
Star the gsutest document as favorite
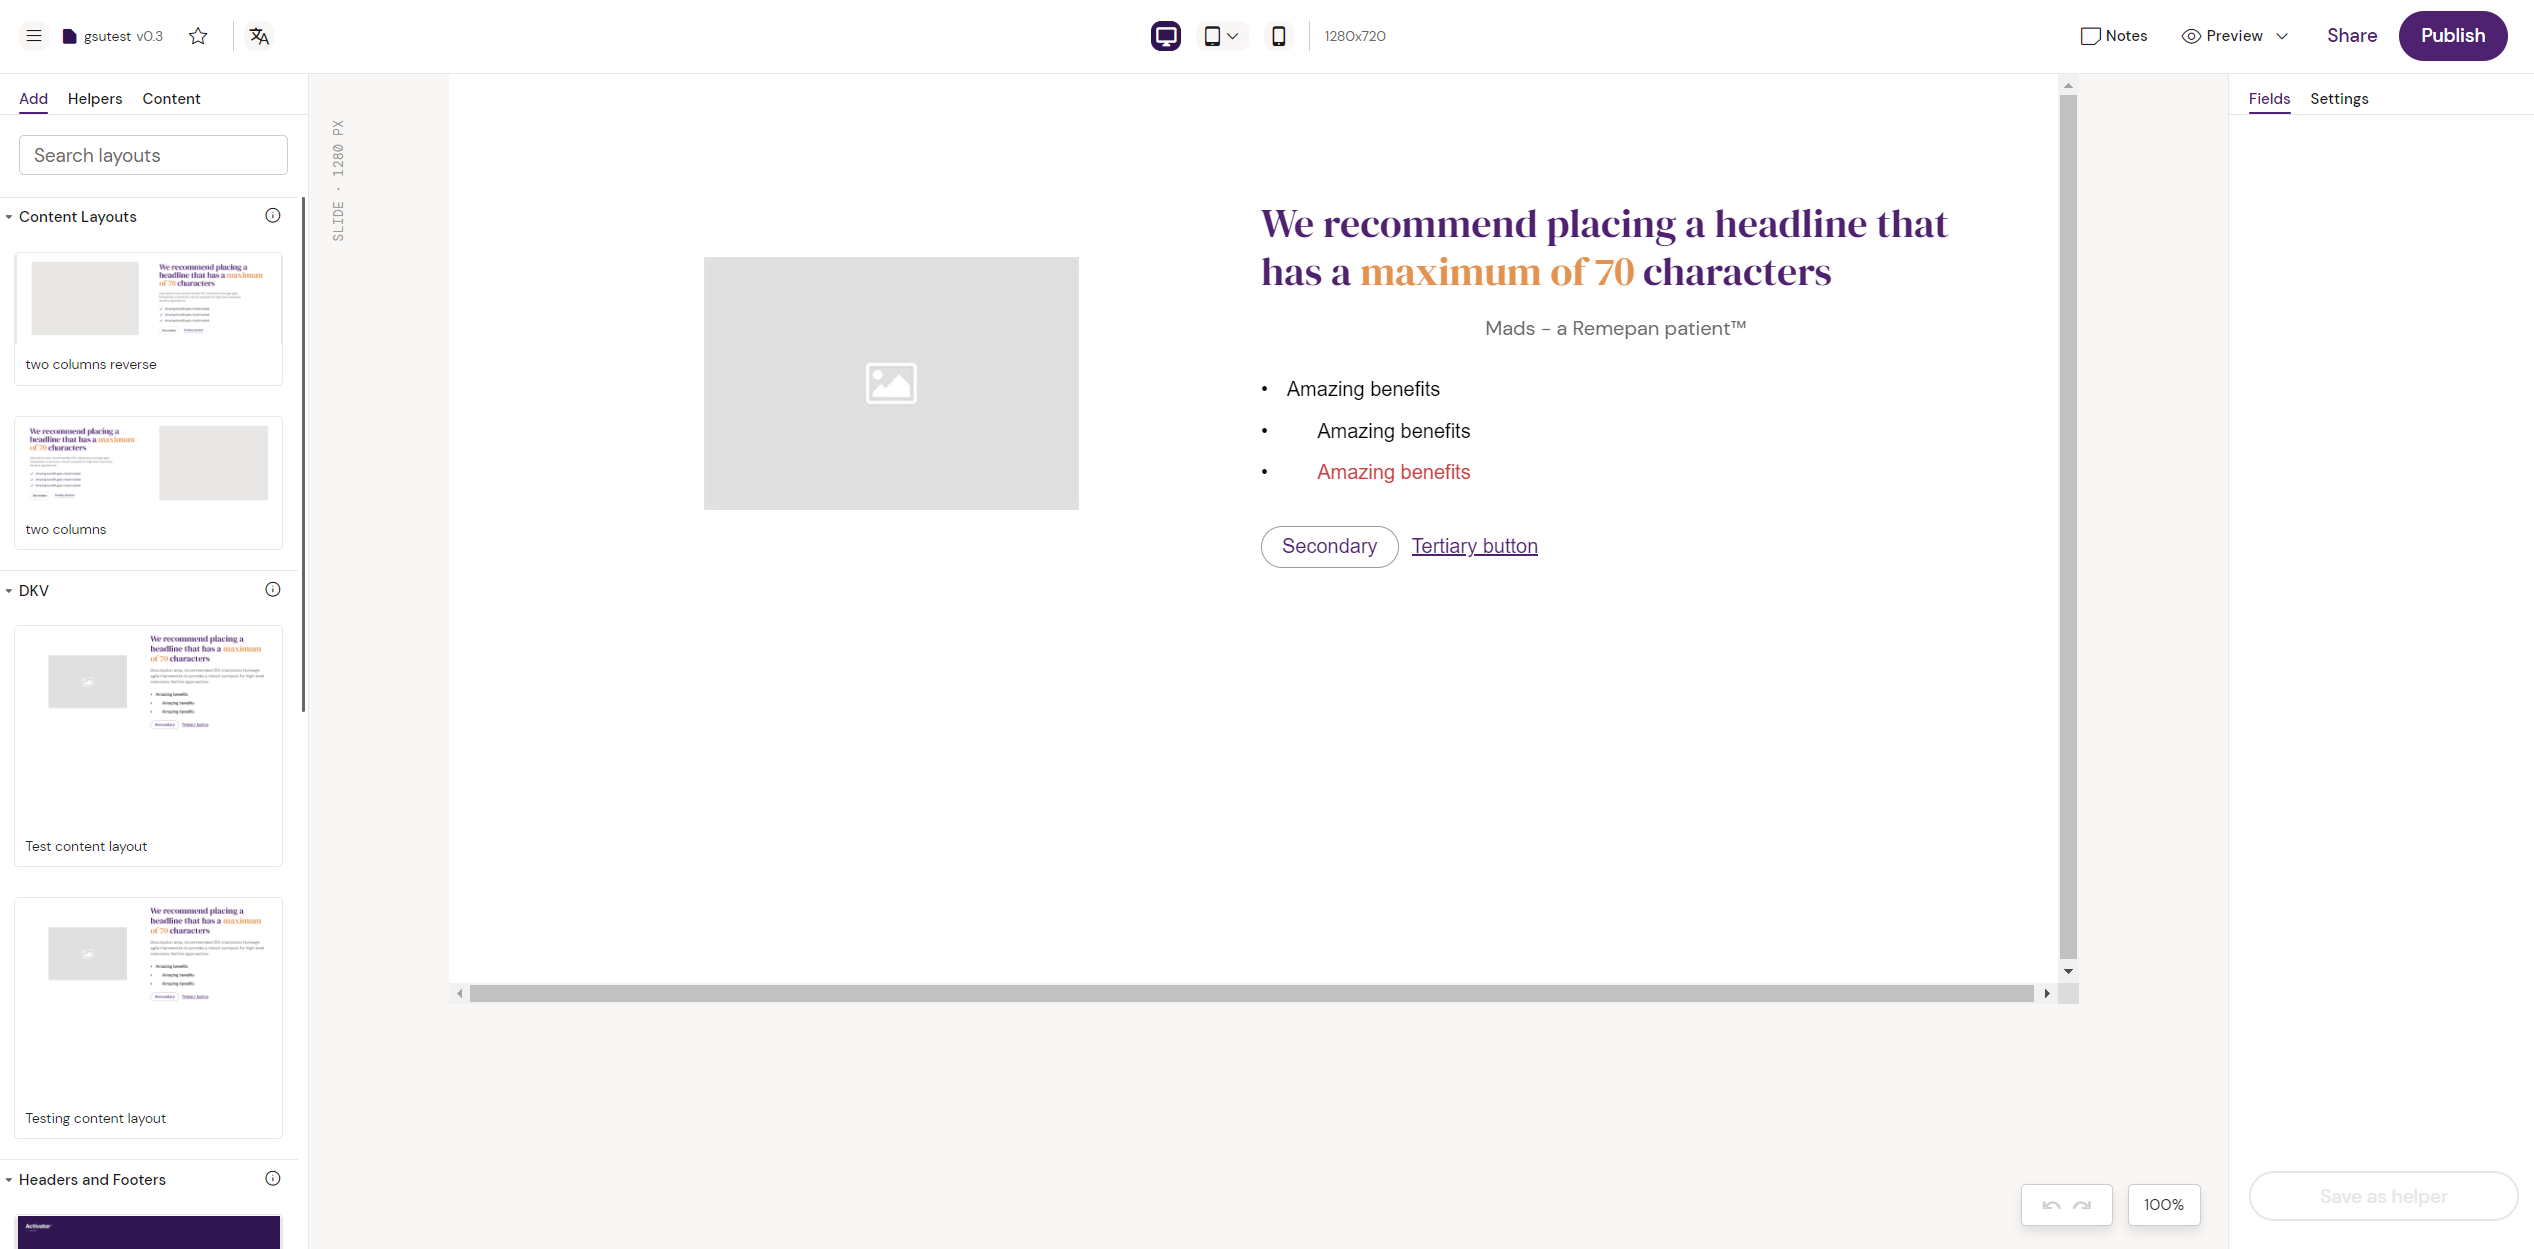197,35
